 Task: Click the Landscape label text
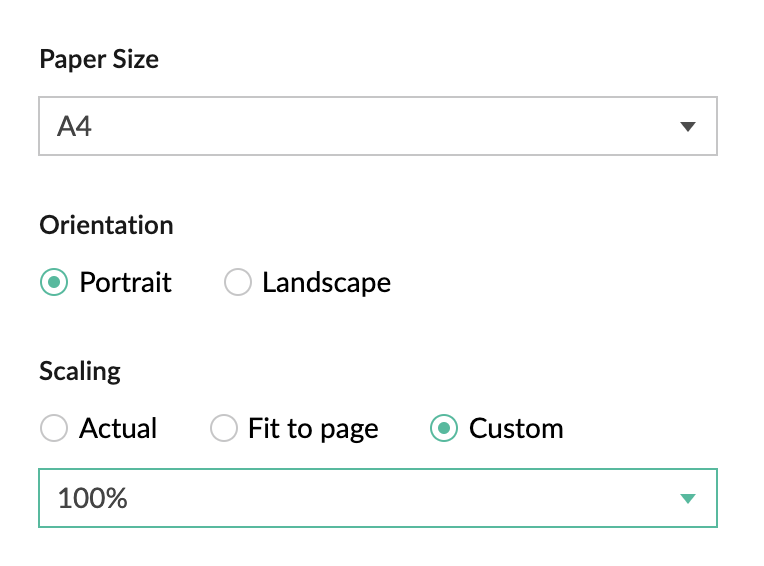click(x=326, y=283)
